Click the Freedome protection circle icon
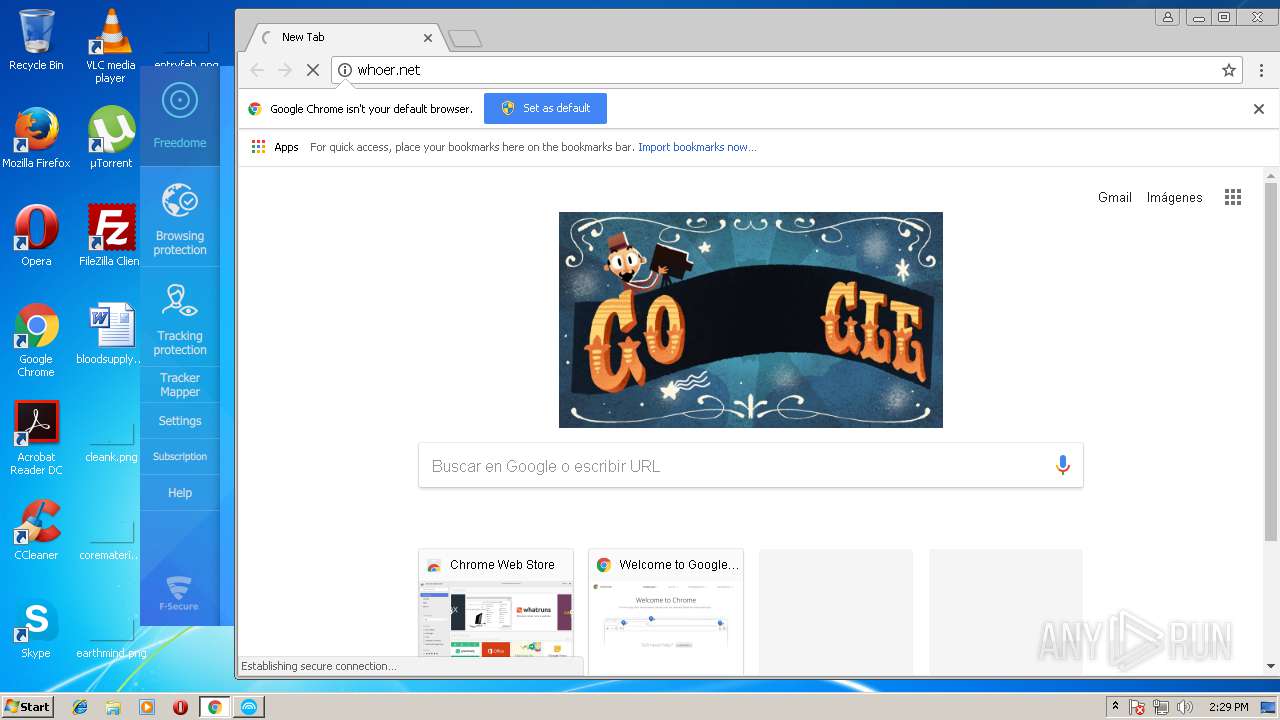1280x720 pixels. (180, 100)
